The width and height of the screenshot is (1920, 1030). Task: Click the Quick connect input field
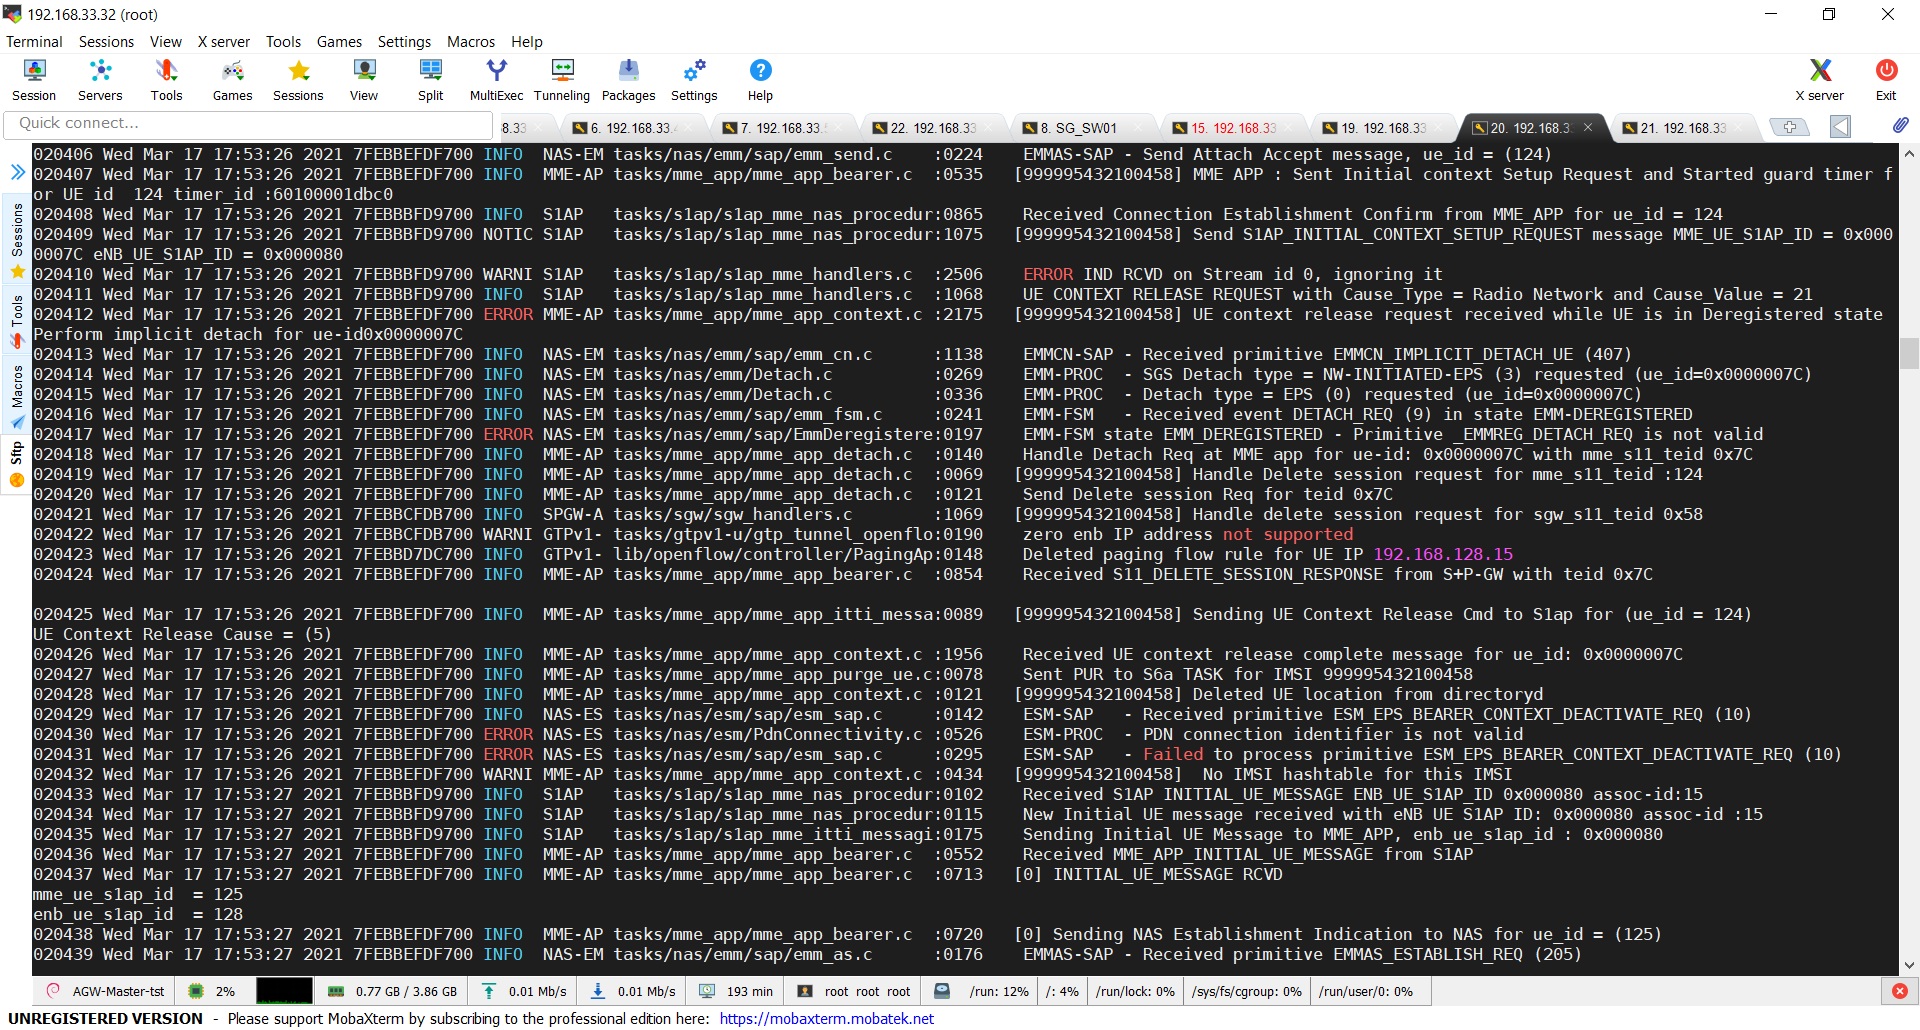(248, 124)
